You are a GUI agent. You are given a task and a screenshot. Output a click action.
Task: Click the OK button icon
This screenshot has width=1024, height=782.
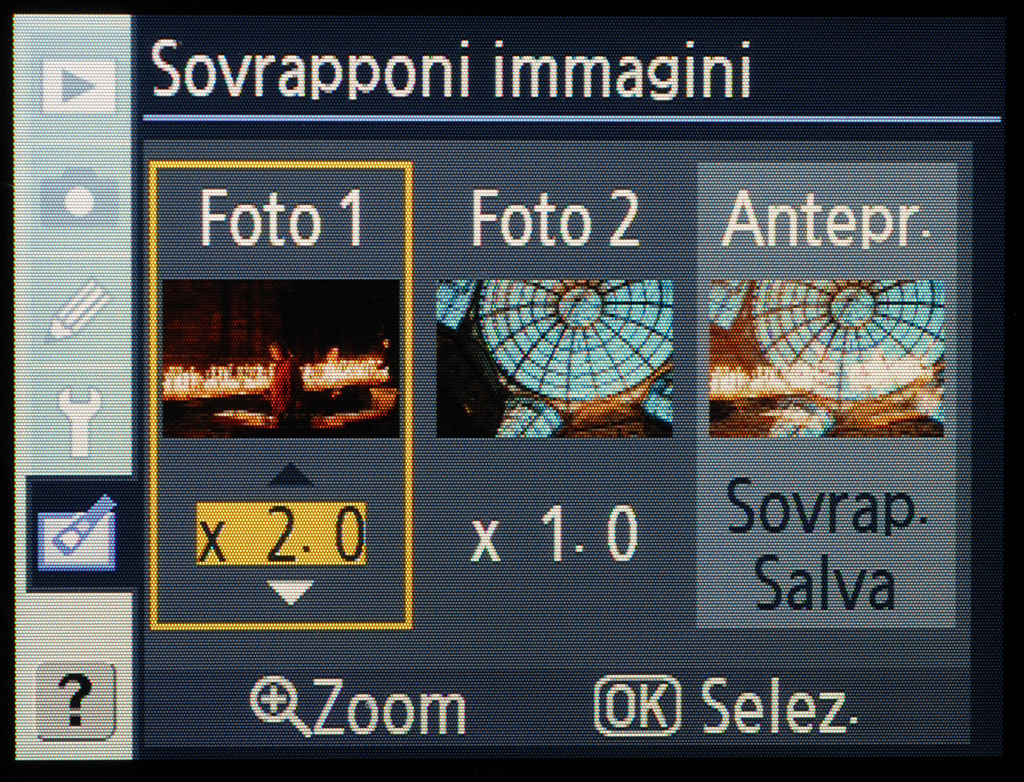(637, 706)
